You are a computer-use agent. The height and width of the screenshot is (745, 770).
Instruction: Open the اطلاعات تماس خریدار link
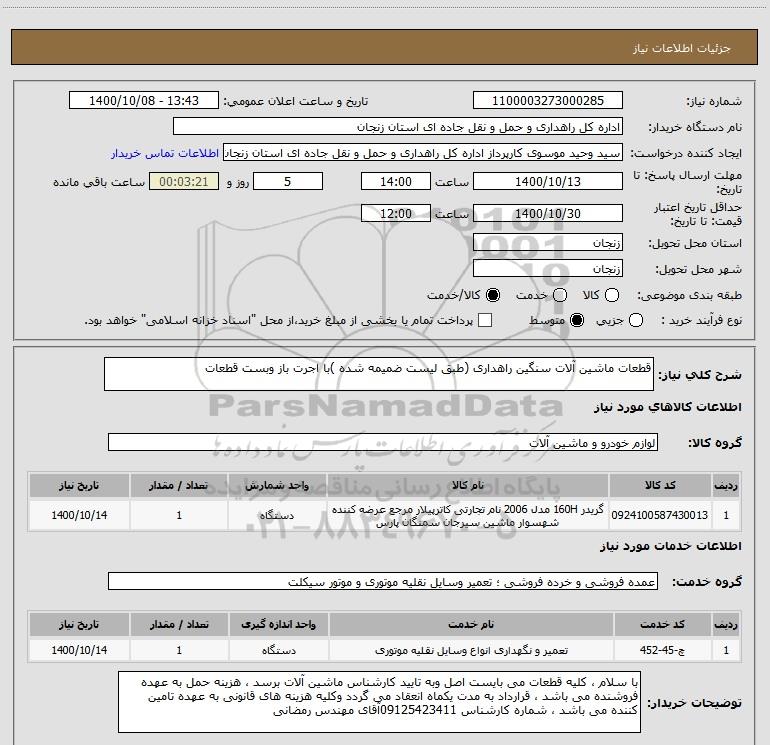coord(165,153)
